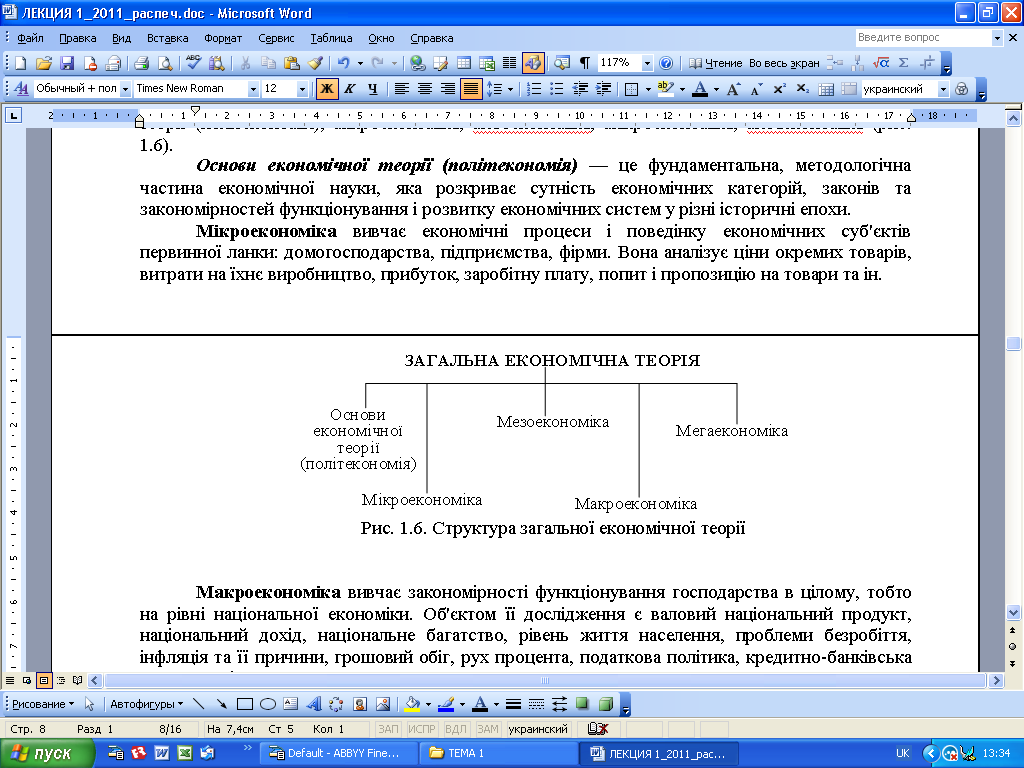Insert a table using grid icon
The height and width of the screenshot is (768, 1024).
464,63
